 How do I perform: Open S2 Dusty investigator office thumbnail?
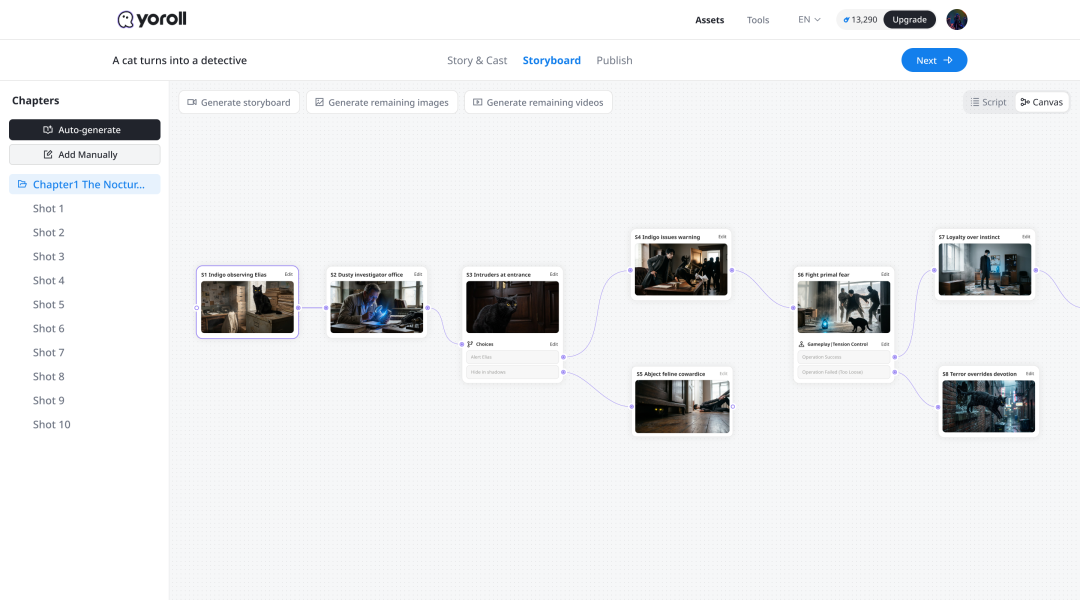point(377,307)
